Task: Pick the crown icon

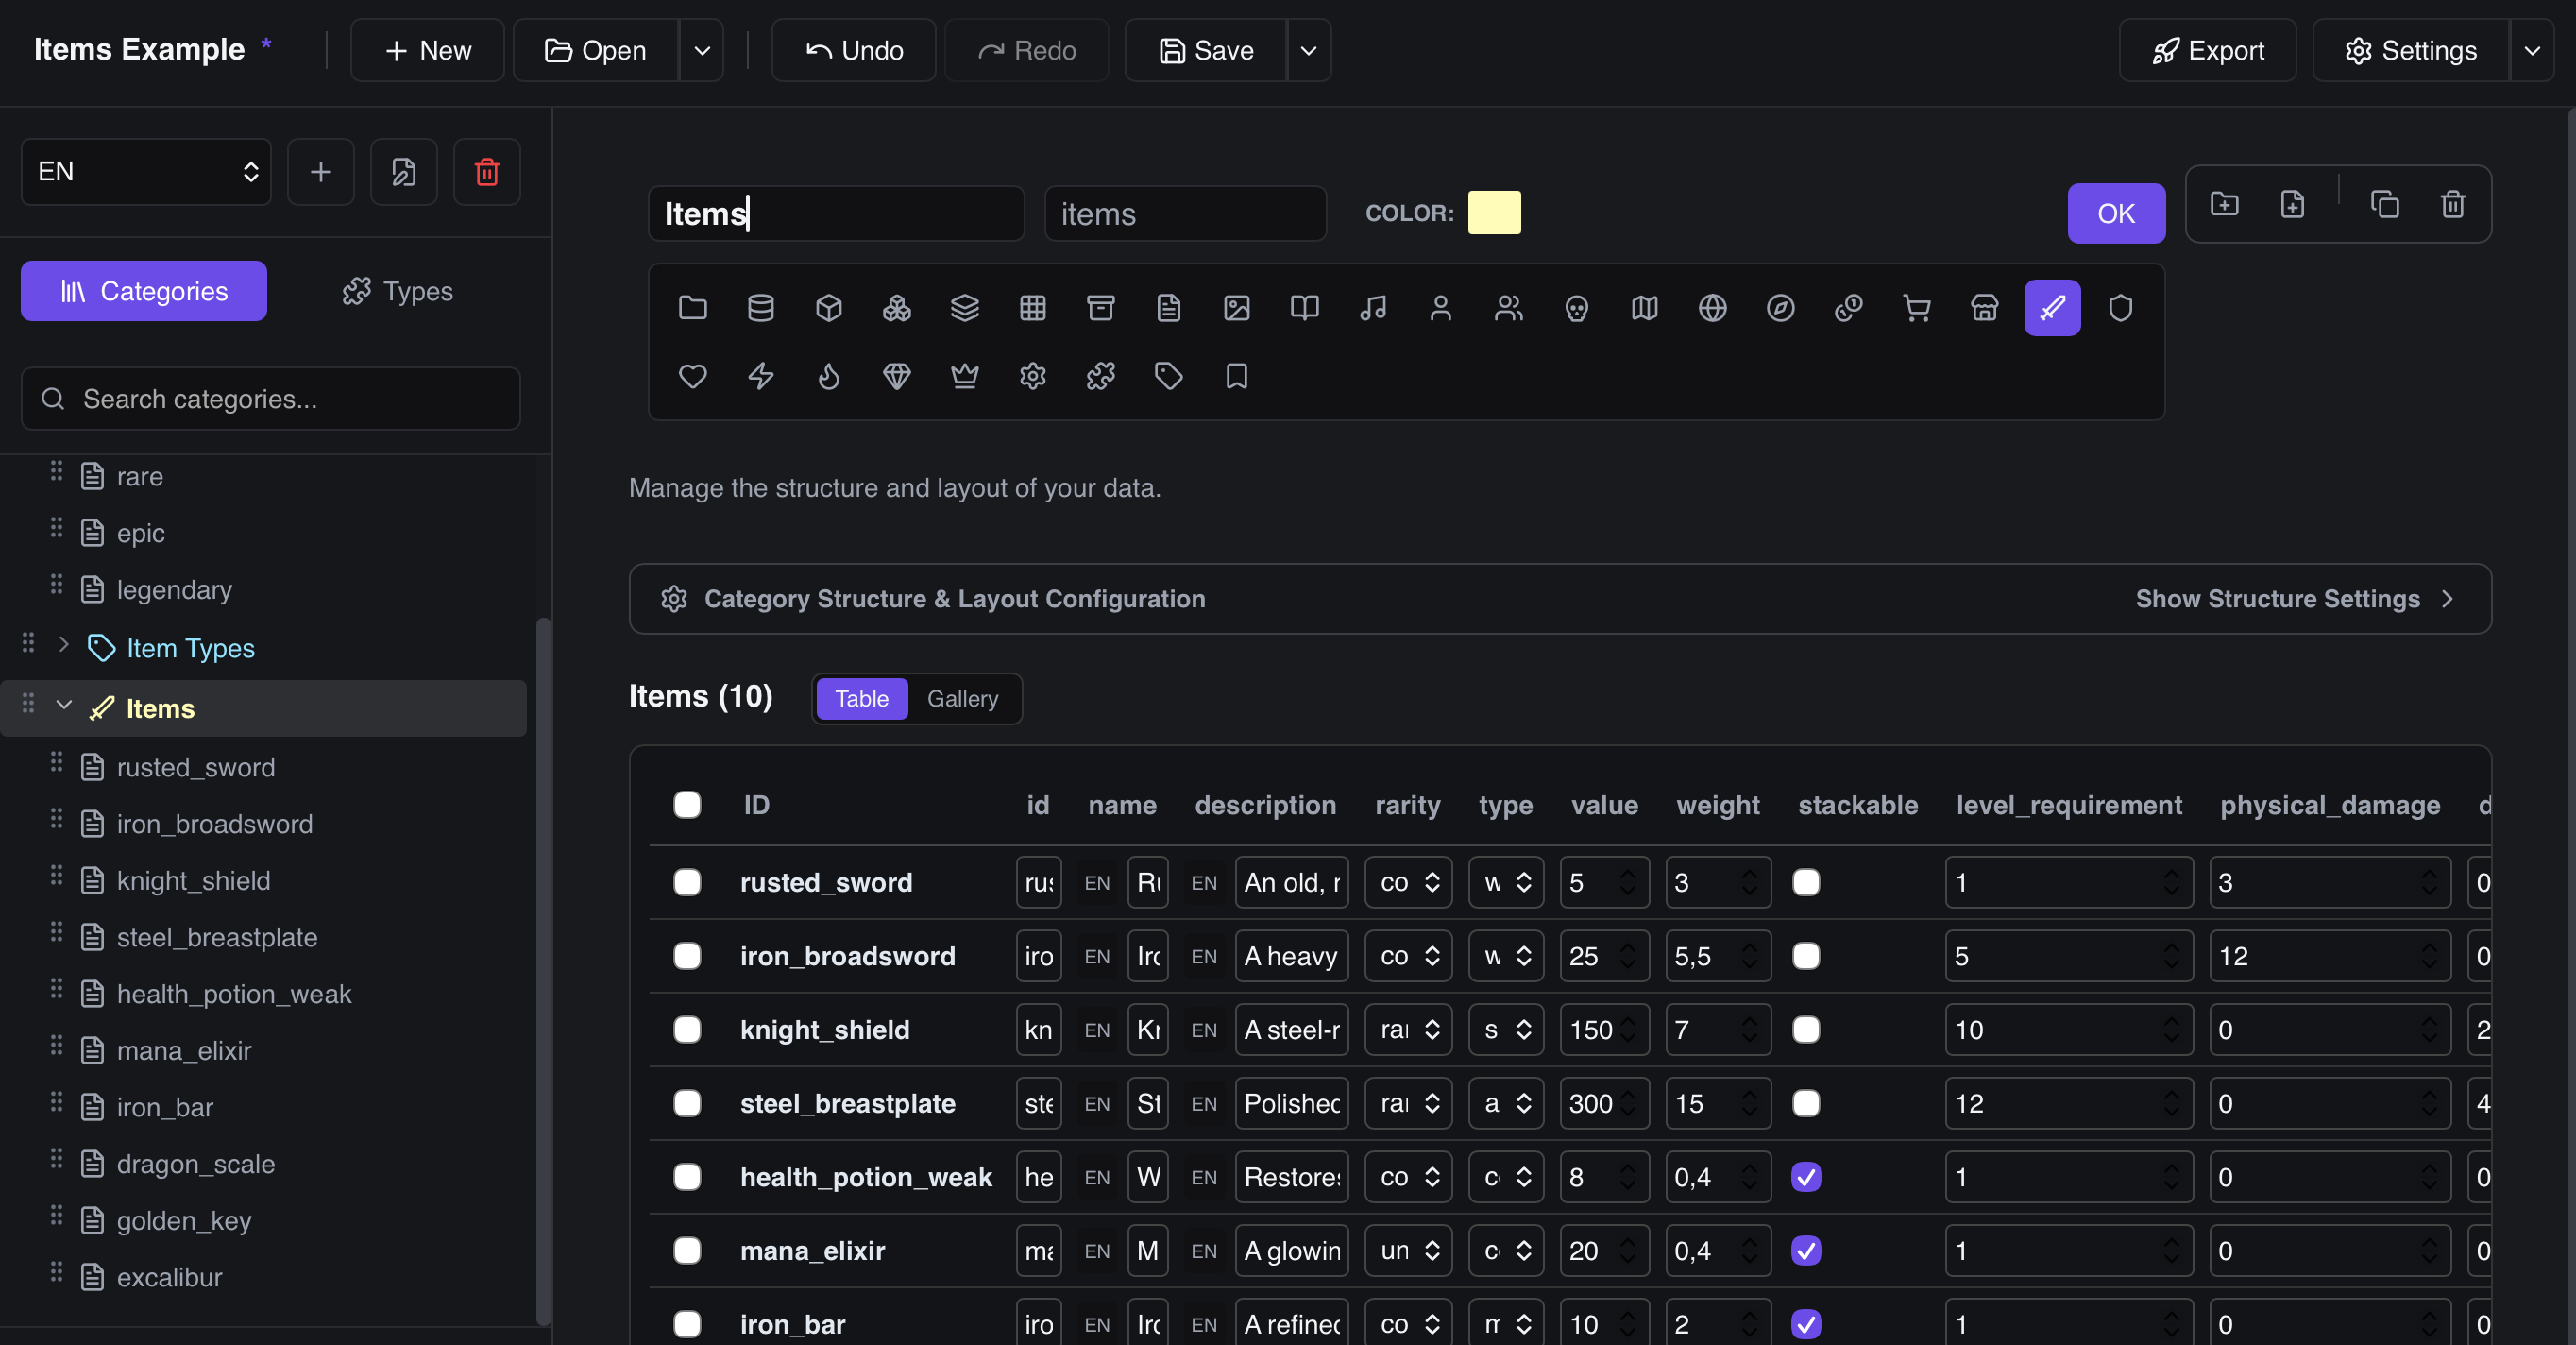Action: 964,376
